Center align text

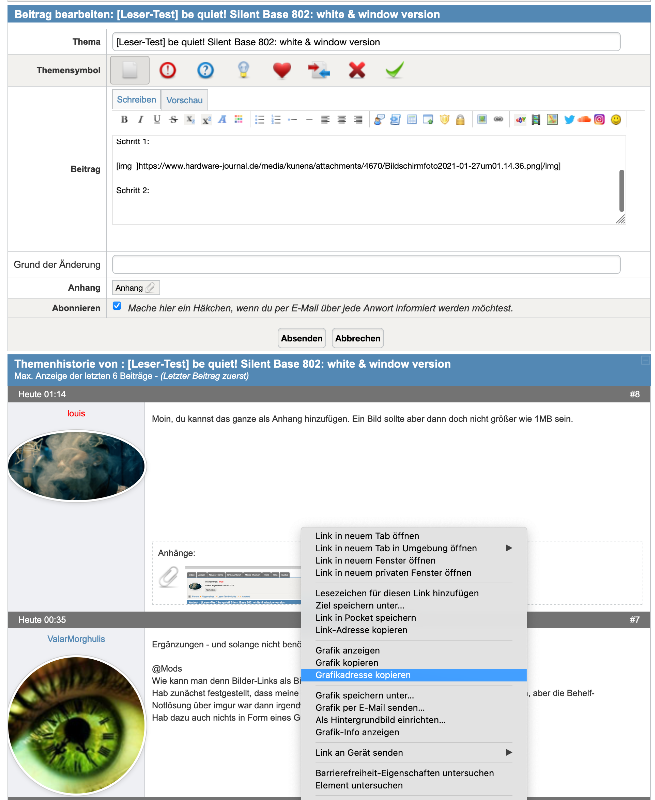(341, 119)
